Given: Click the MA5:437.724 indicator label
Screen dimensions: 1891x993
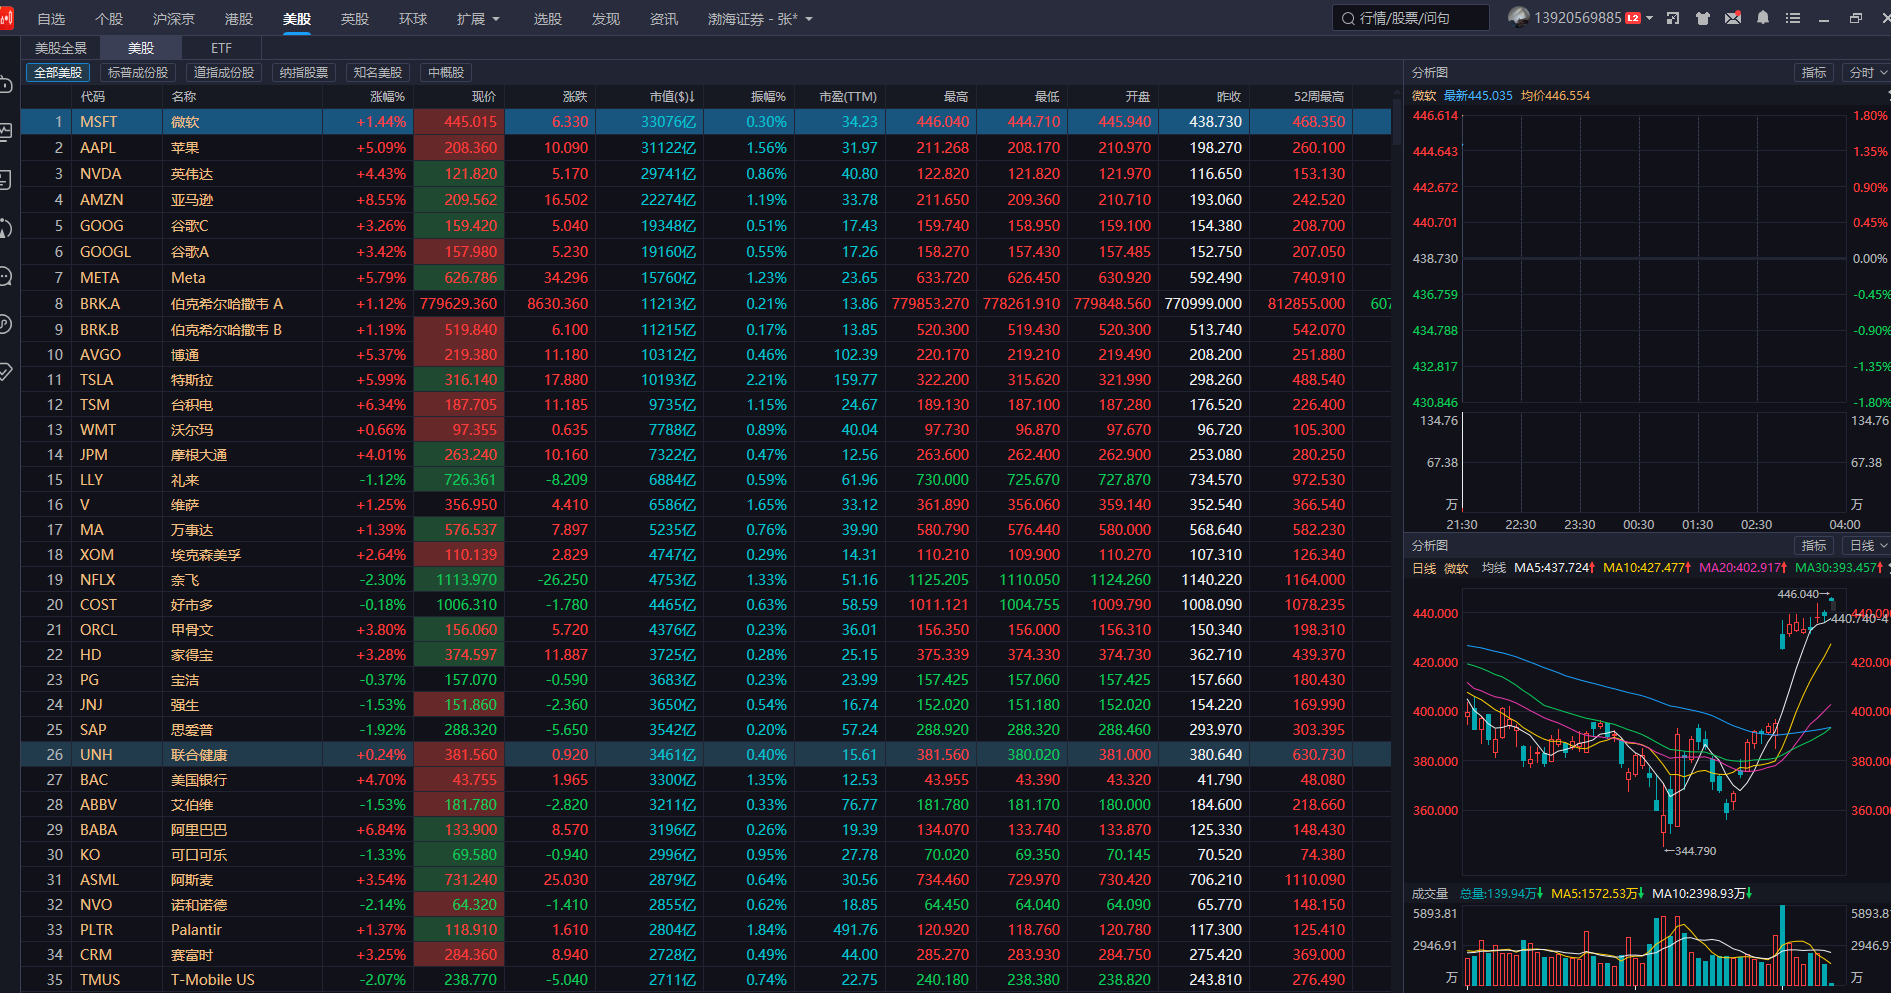Looking at the screenshot, I should [1554, 568].
